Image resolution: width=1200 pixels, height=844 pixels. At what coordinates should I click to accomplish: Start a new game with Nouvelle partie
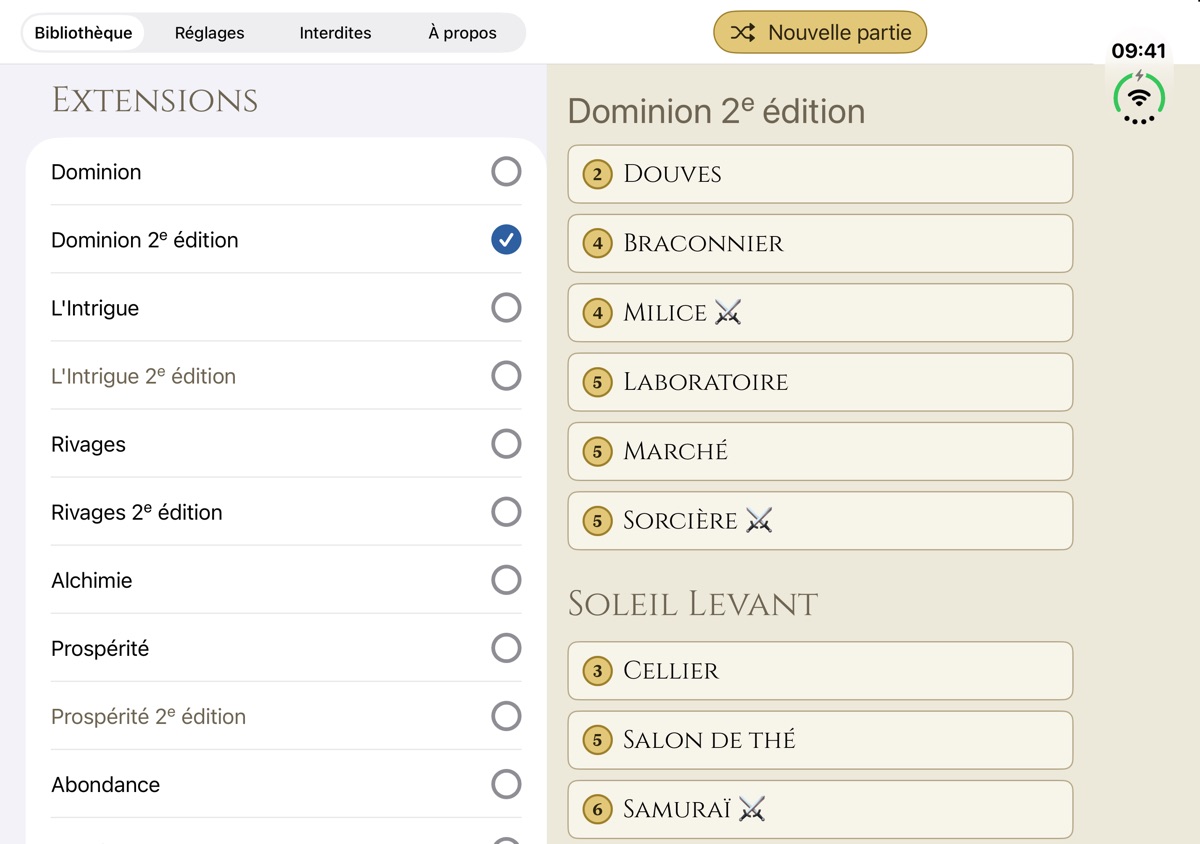point(820,33)
